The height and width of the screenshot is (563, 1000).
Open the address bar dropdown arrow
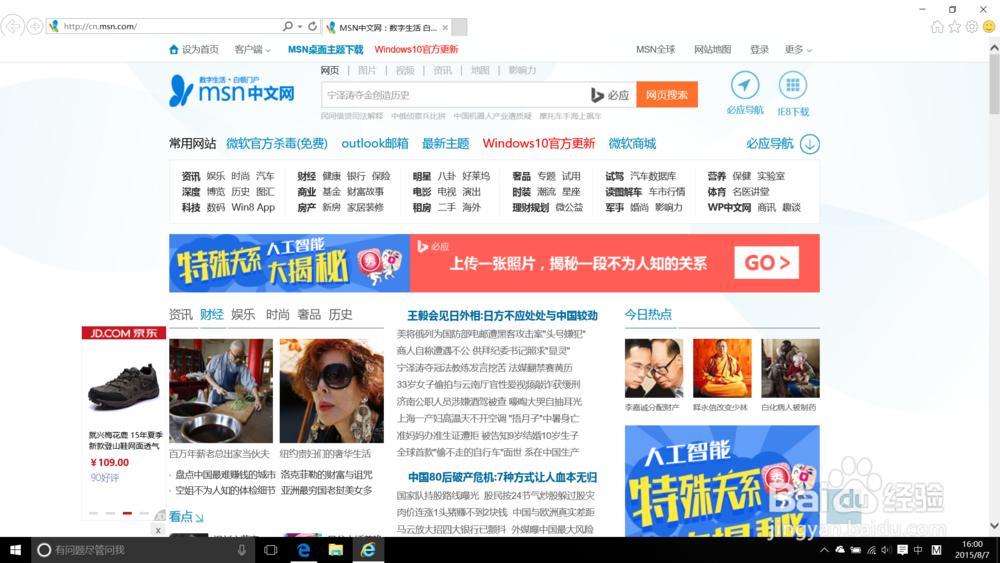point(300,27)
